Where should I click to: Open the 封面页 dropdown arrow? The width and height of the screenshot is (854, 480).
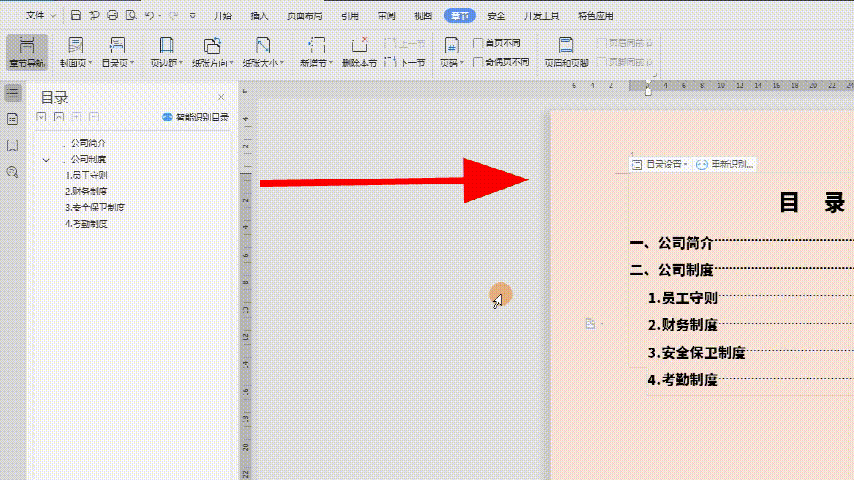coord(90,63)
